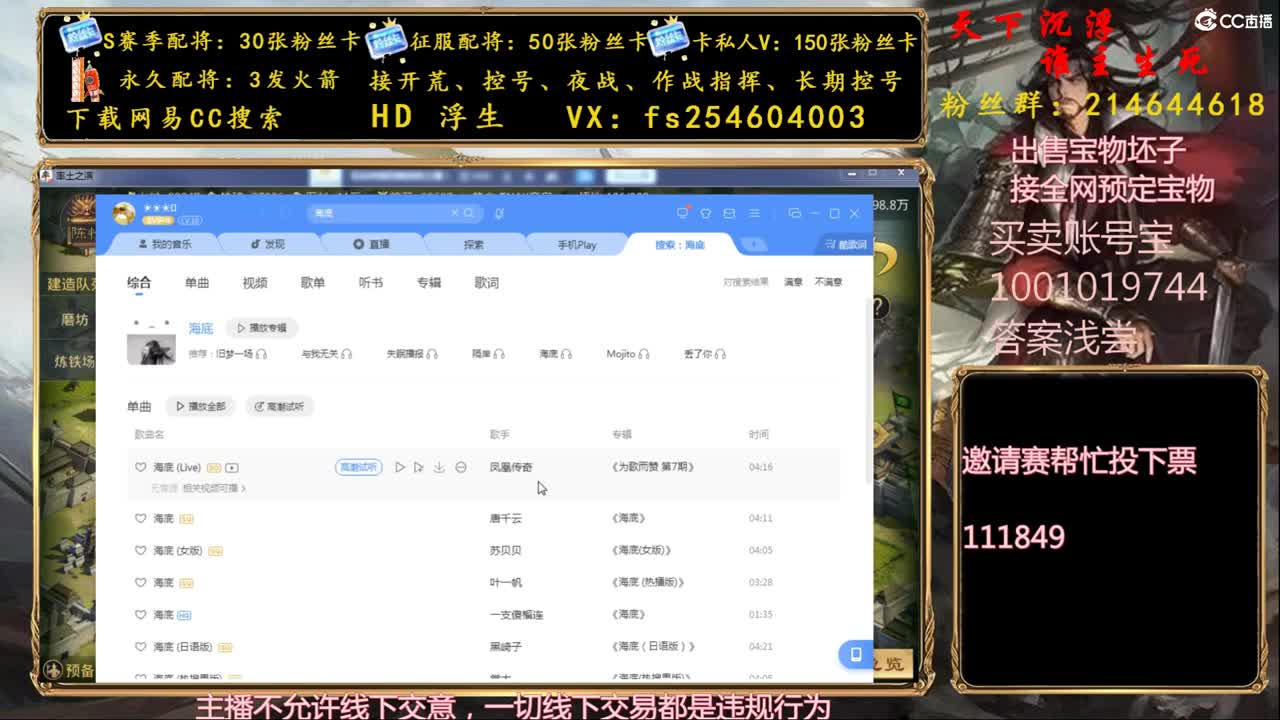Screen dimensions: 1280x720
Task: Click the 高潮试听 button beside 播放全部
Action: click(279, 406)
